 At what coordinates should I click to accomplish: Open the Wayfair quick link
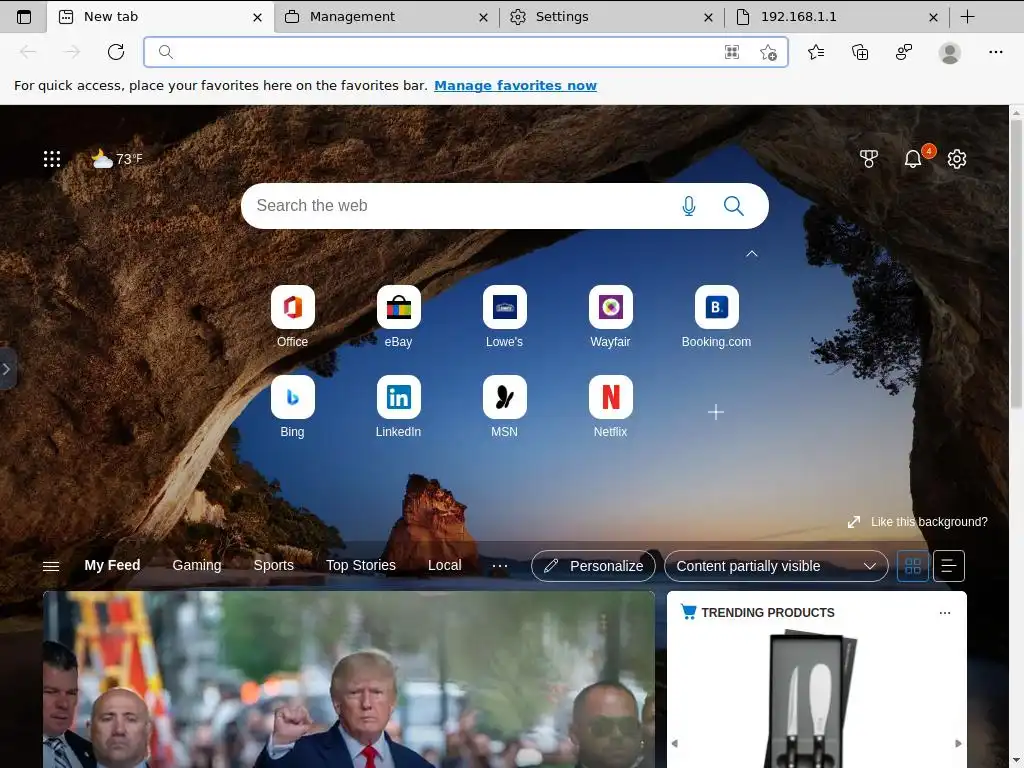point(611,317)
